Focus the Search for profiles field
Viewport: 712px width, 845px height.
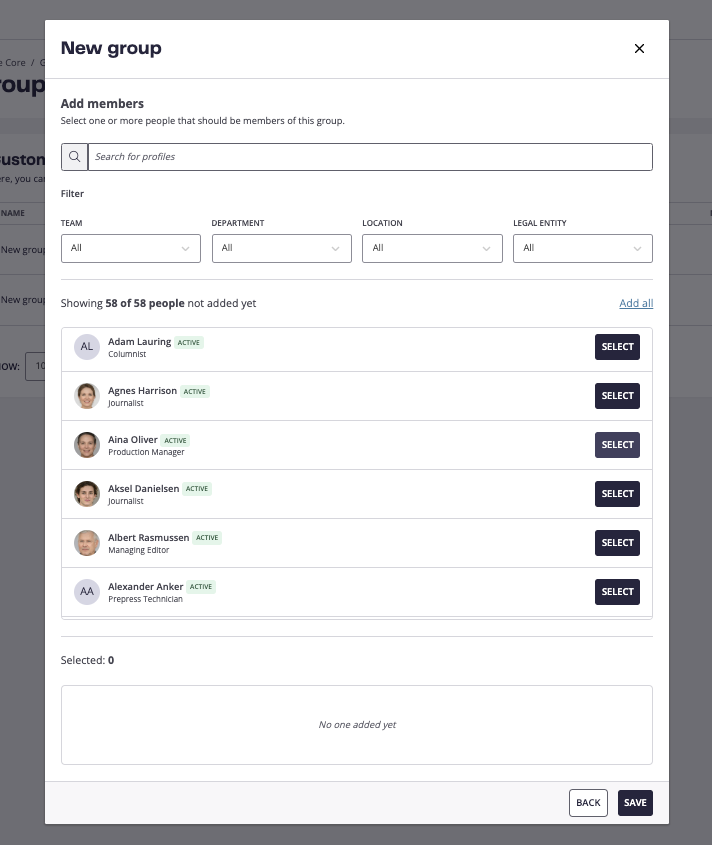[370, 157]
